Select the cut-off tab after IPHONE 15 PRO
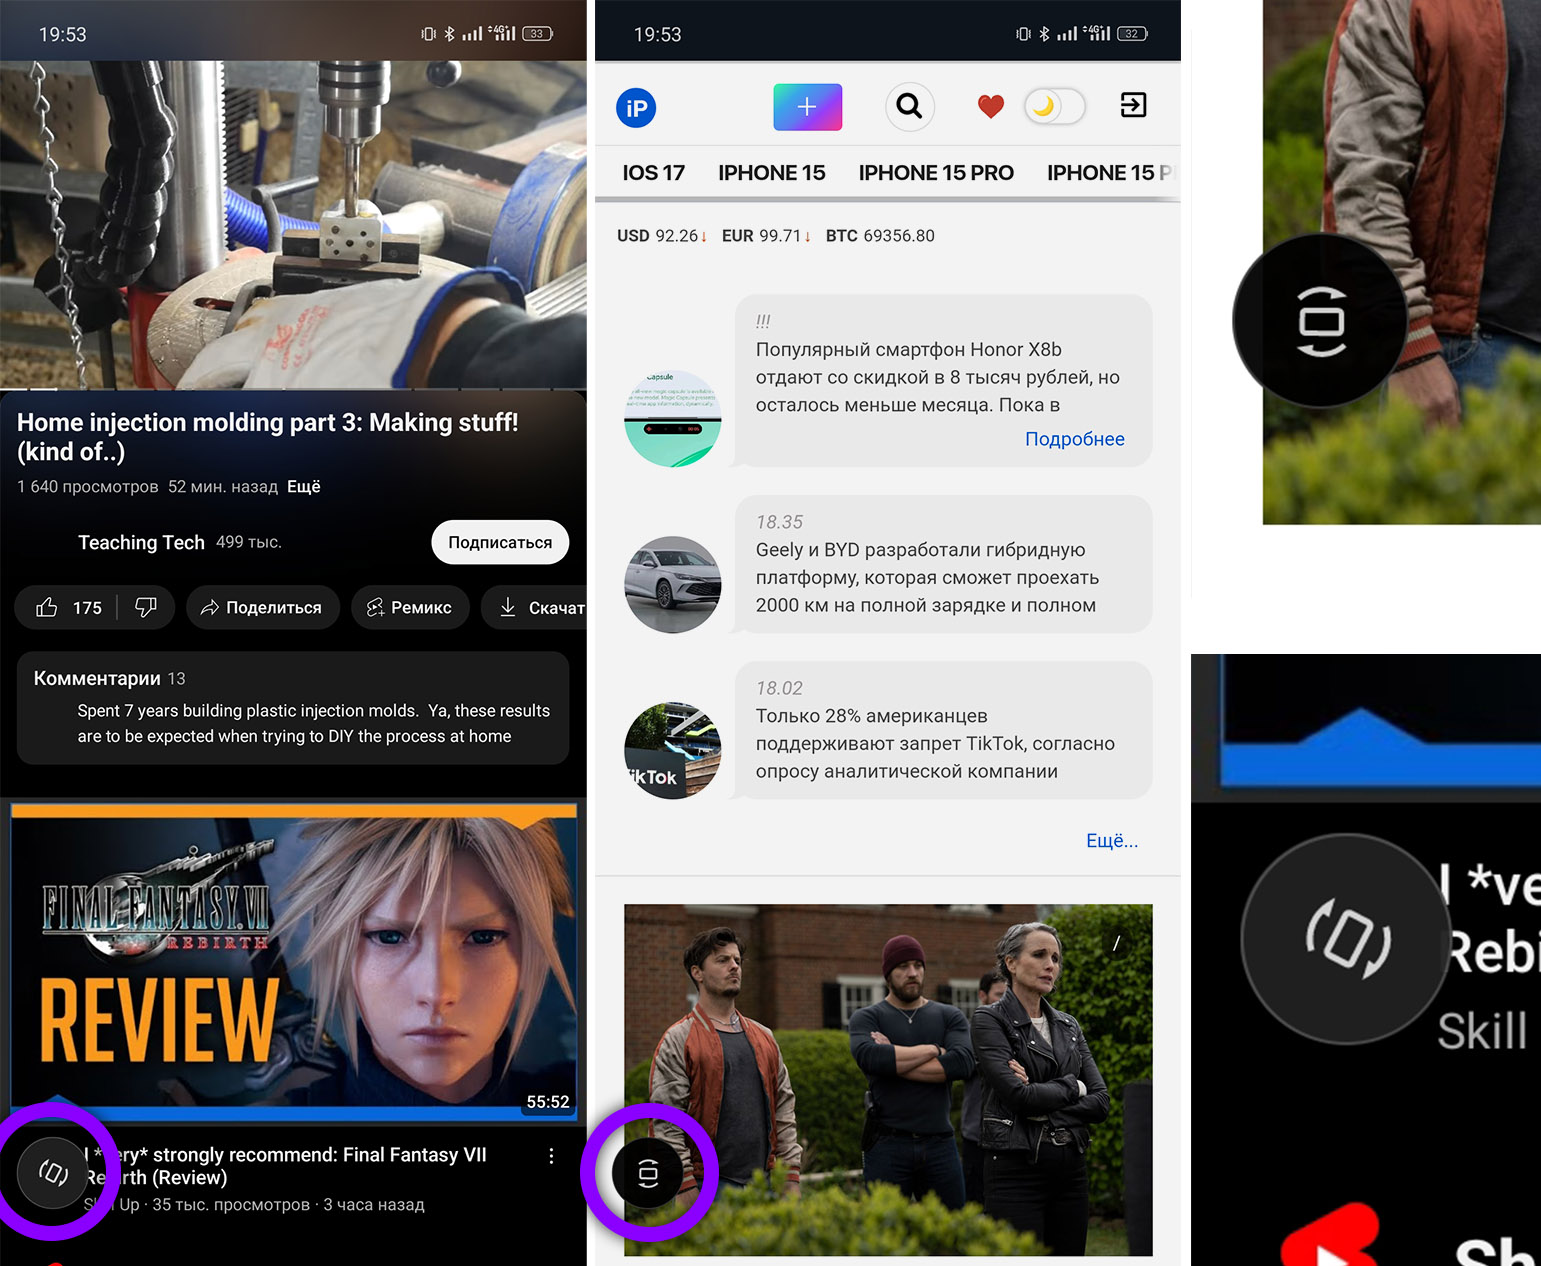This screenshot has height=1266, width=1541. [1110, 173]
